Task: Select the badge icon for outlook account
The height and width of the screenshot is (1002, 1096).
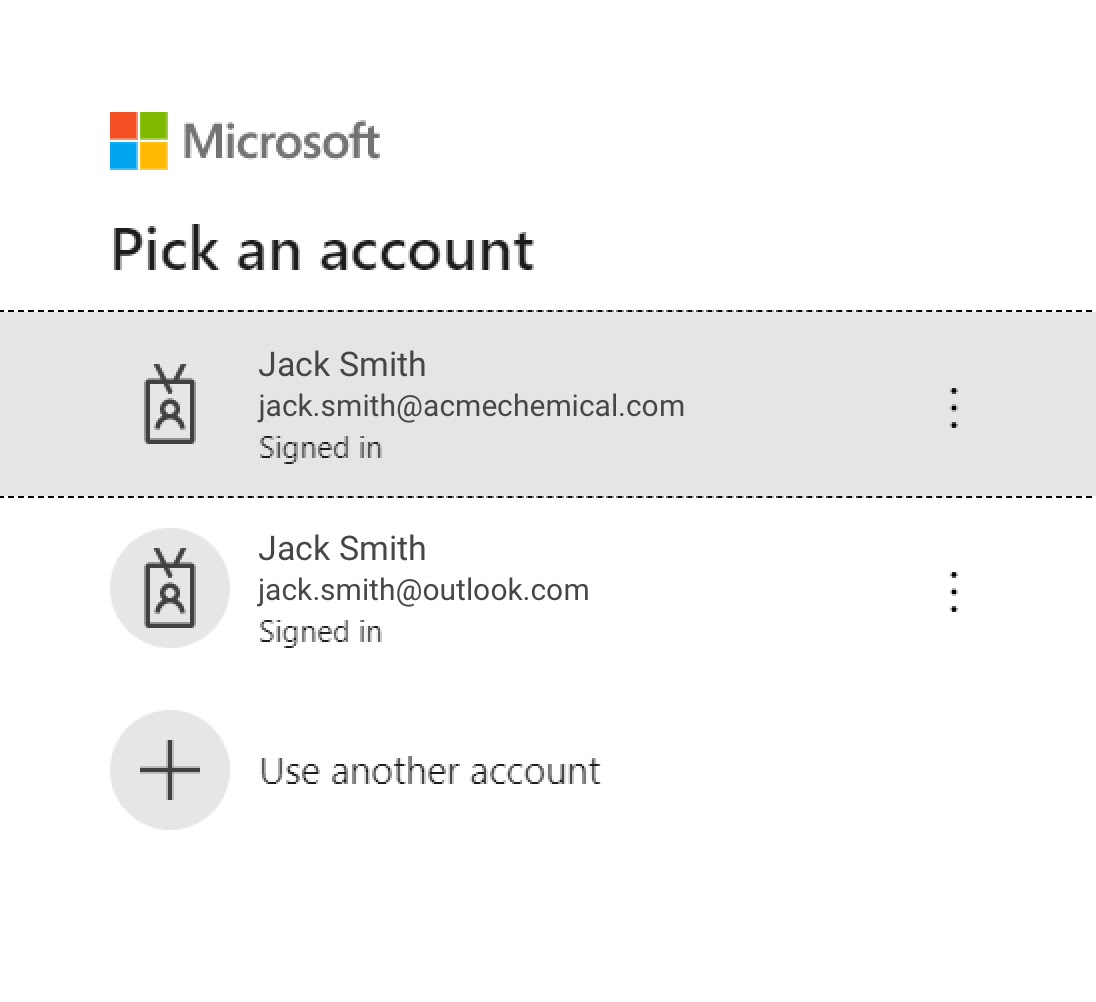Action: 170,588
